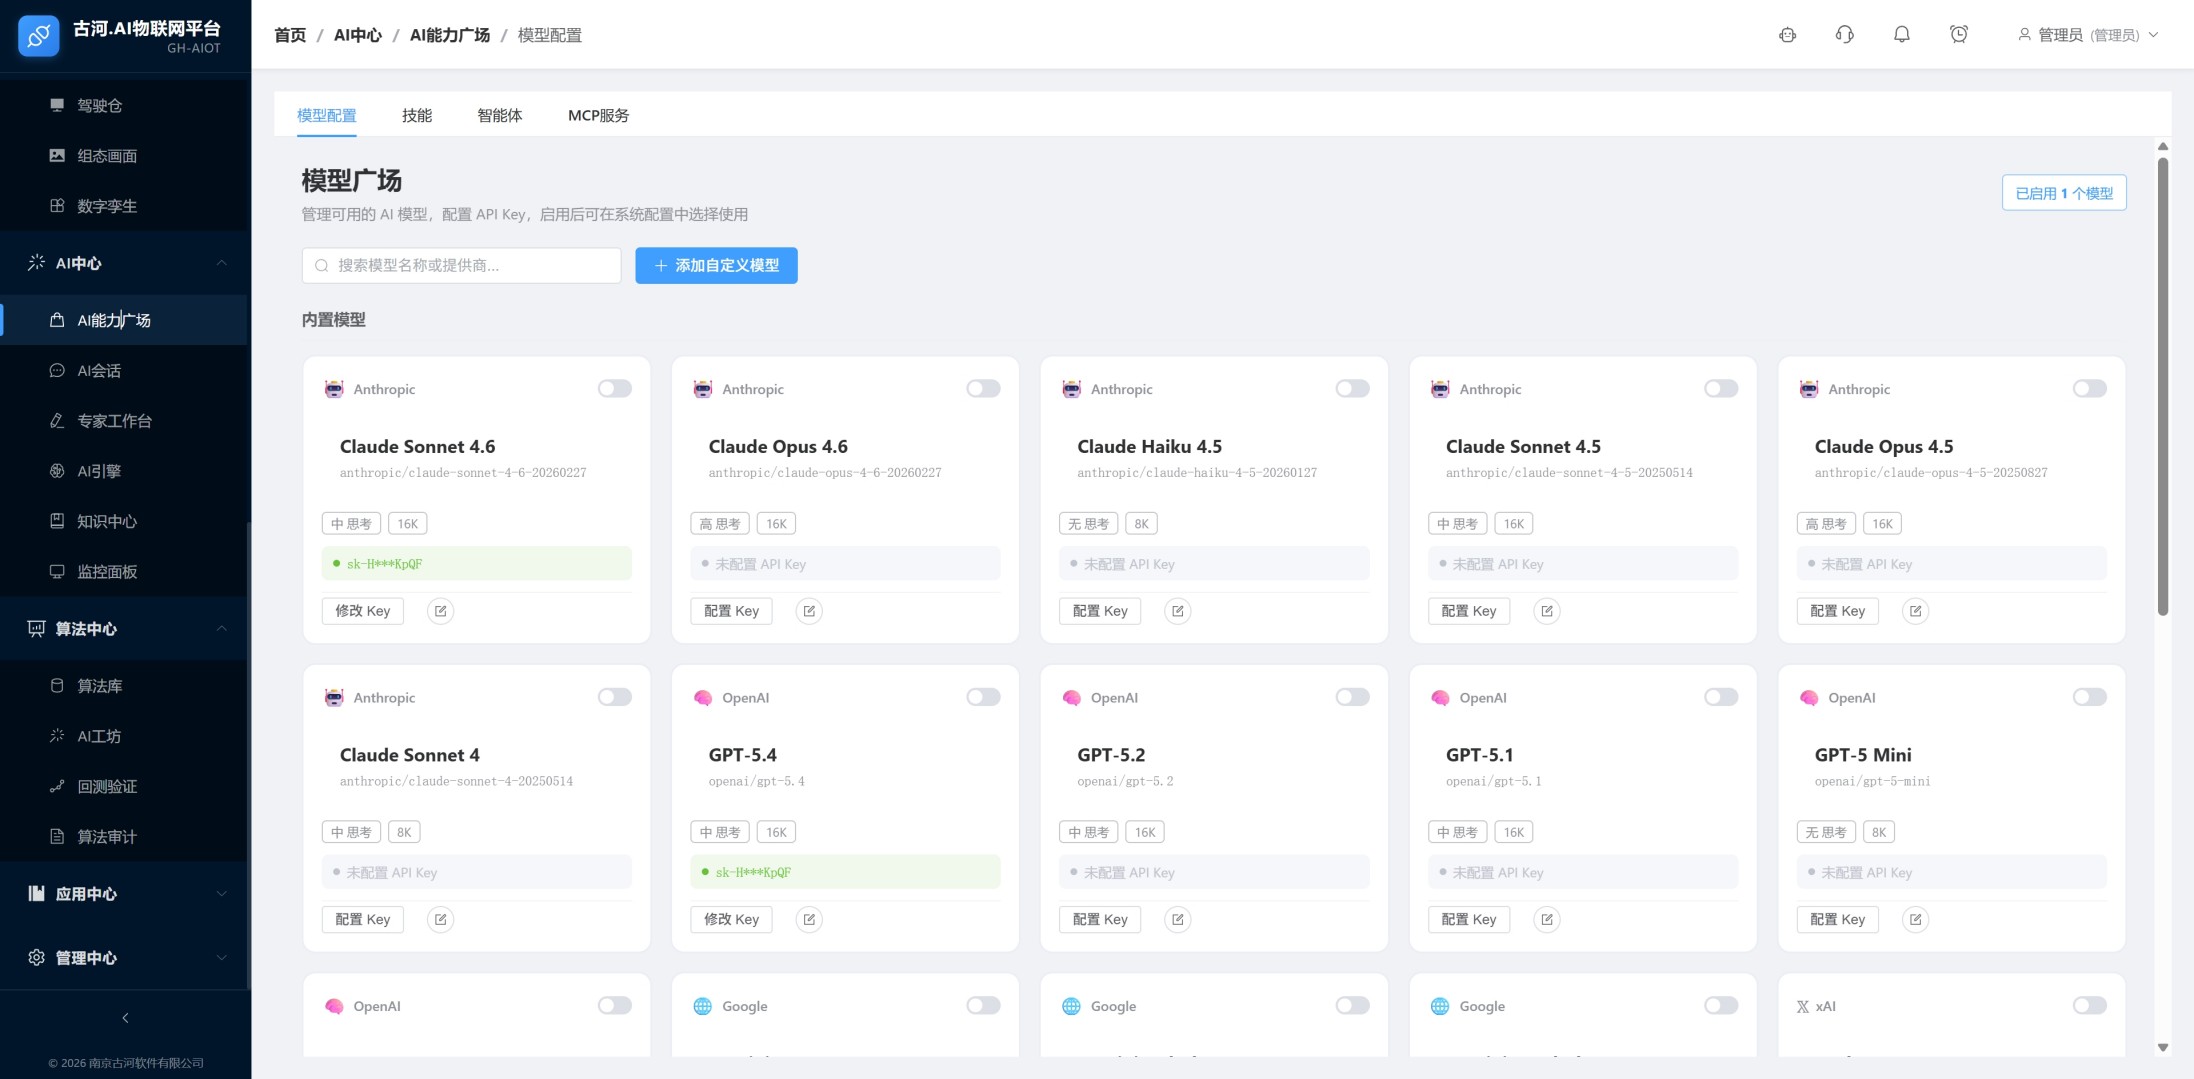2194x1079 pixels.
Task: Switch to the 智能体 tab
Action: click(499, 116)
